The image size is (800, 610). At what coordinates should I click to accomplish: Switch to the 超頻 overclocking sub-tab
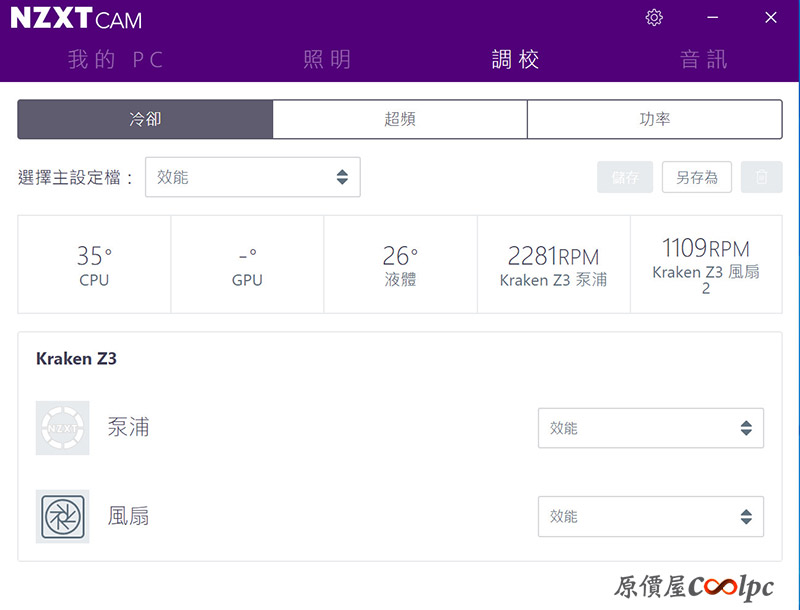pyautogui.click(x=400, y=119)
